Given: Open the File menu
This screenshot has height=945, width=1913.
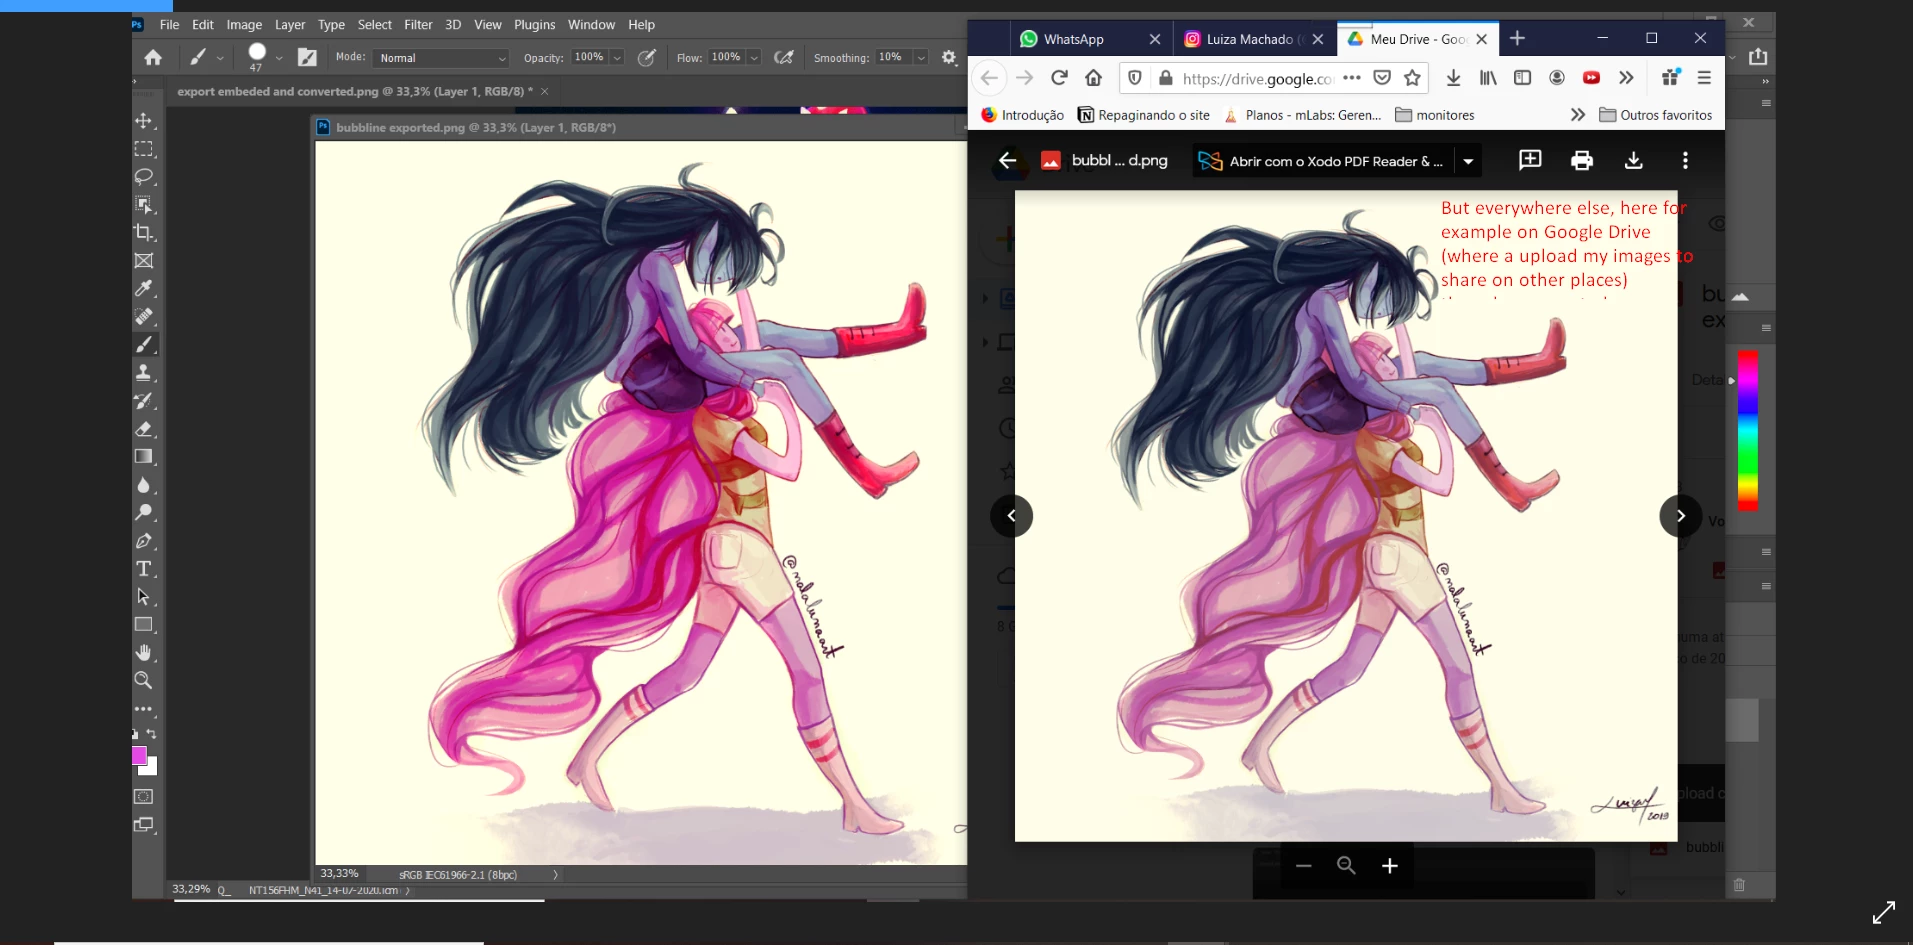Looking at the screenshot, I should [x=170, y=25].
